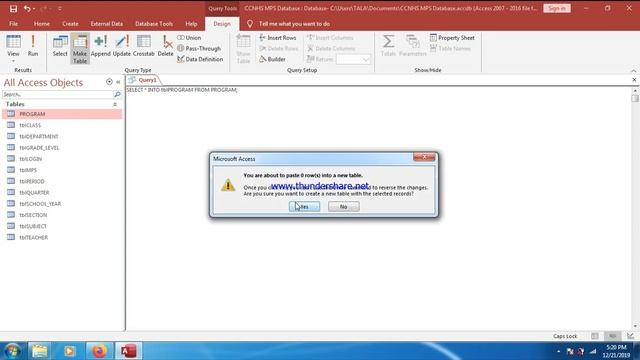This screenshot has width=640, height=360.
Task: Choose the Select query type icon
Action: [60, 46]
